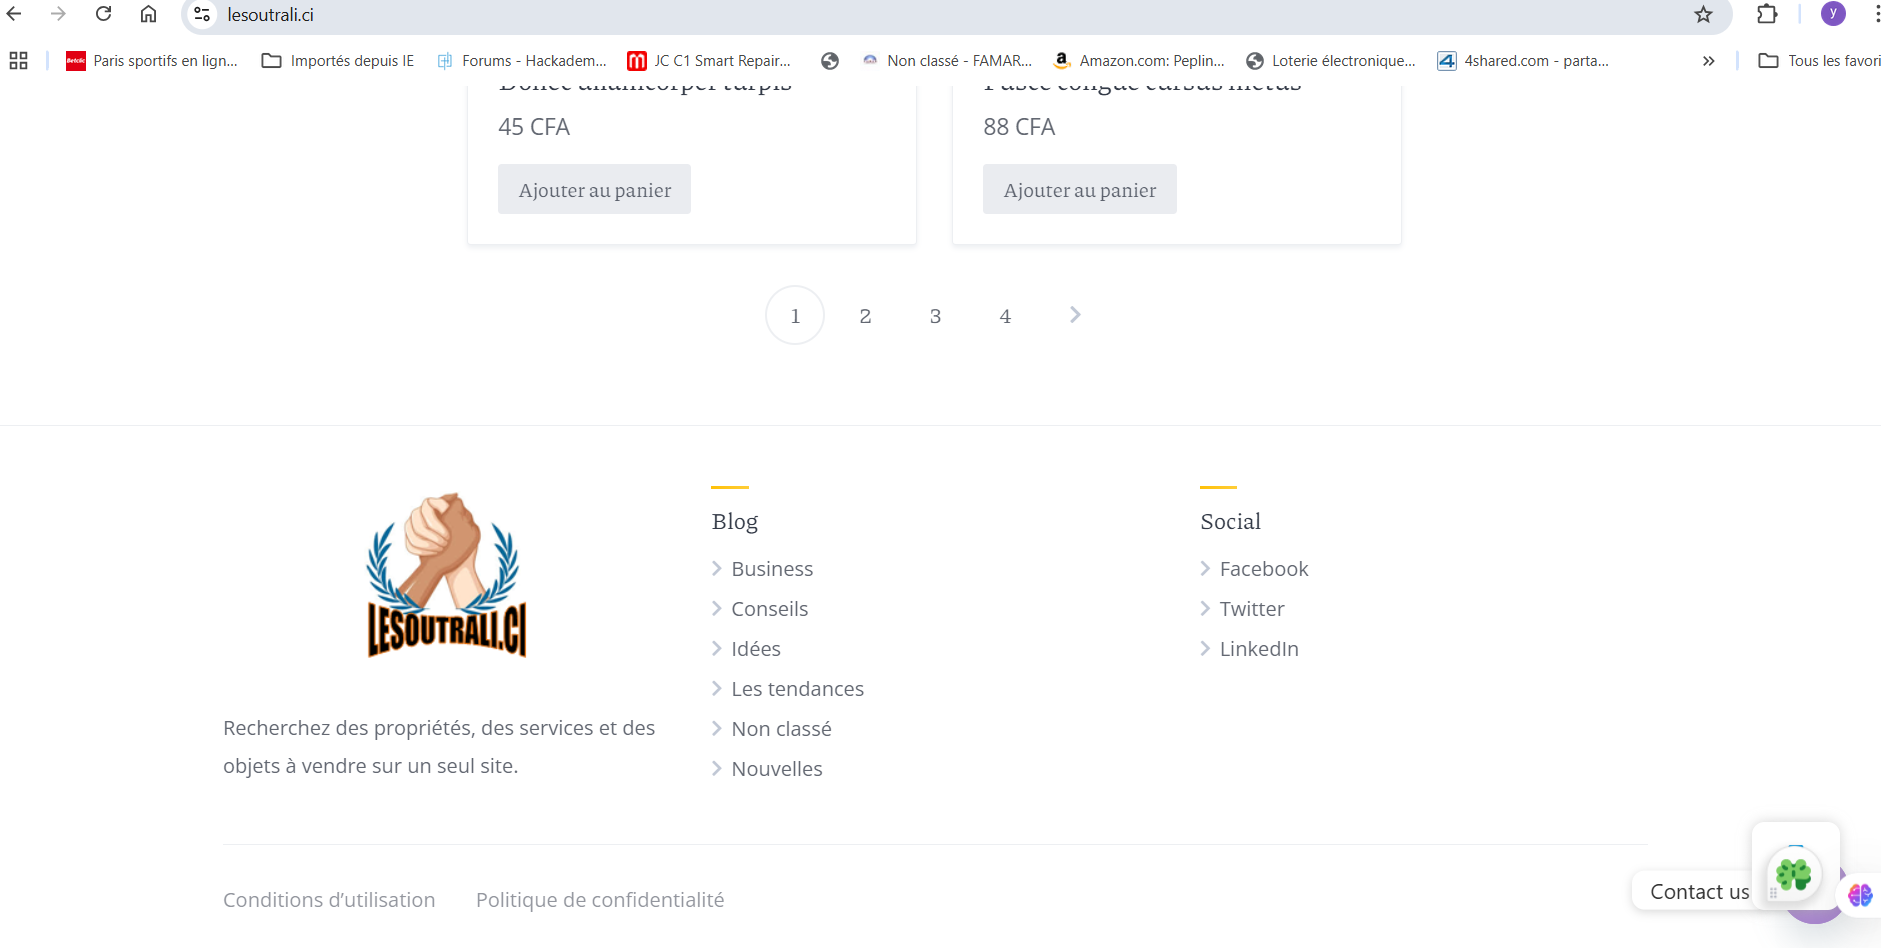Open the Tous les favoris folder
This screenshot has height=948, width=1881.
(x=1820, y=61)
